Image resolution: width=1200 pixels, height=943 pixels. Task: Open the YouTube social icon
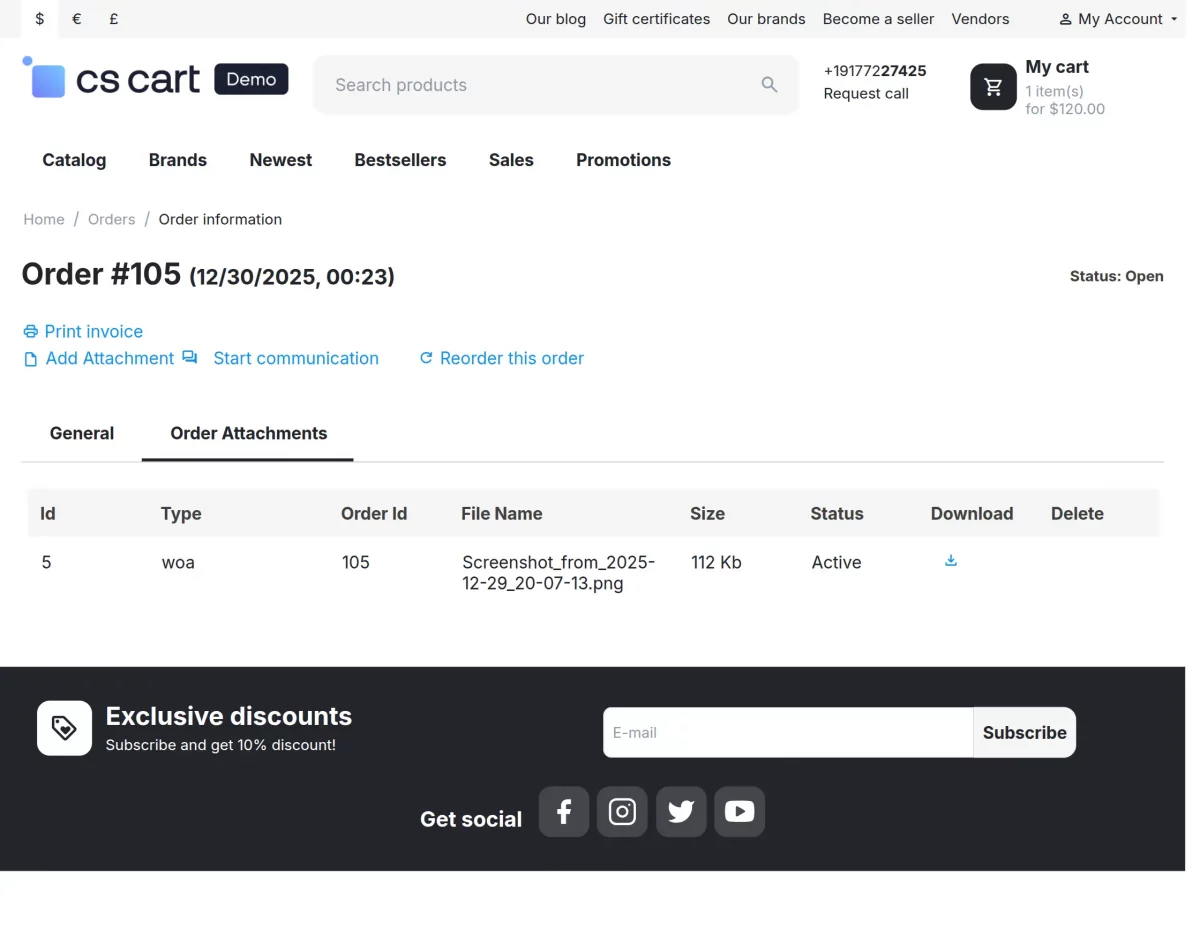pyautogui.click(x=739, y=812)
